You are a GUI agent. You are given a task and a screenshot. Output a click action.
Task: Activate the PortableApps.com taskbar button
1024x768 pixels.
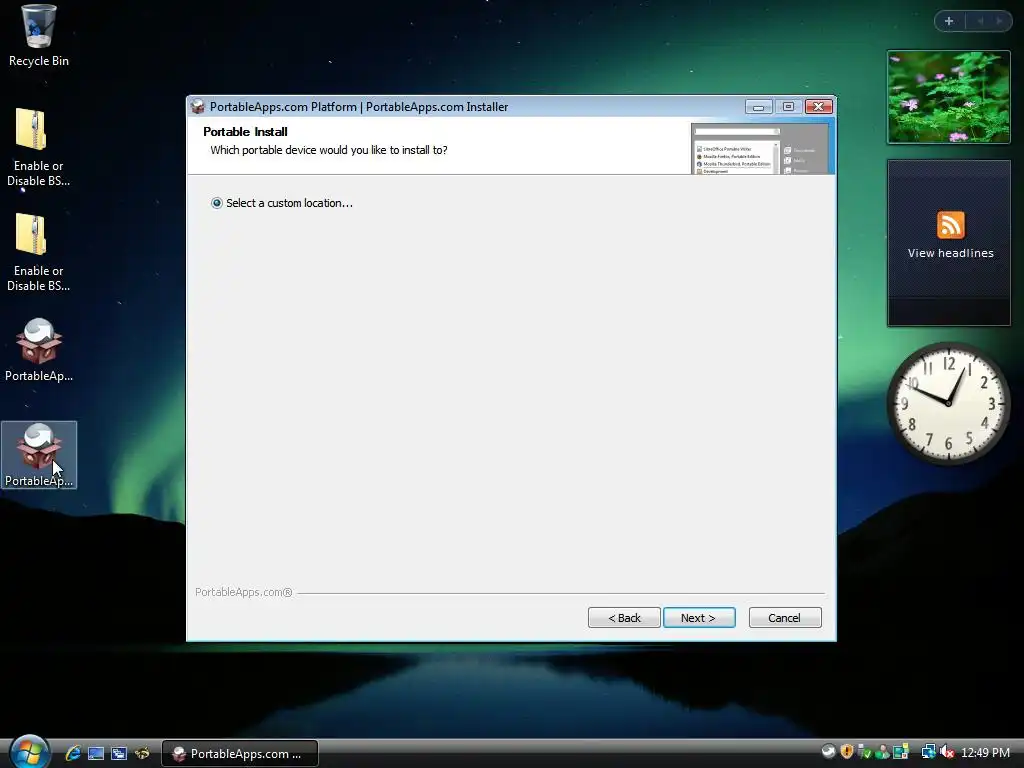pos(240,754)
